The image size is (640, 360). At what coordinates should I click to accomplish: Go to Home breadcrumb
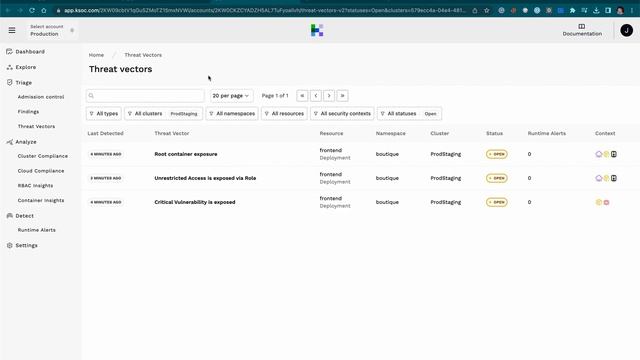(96, 55)
